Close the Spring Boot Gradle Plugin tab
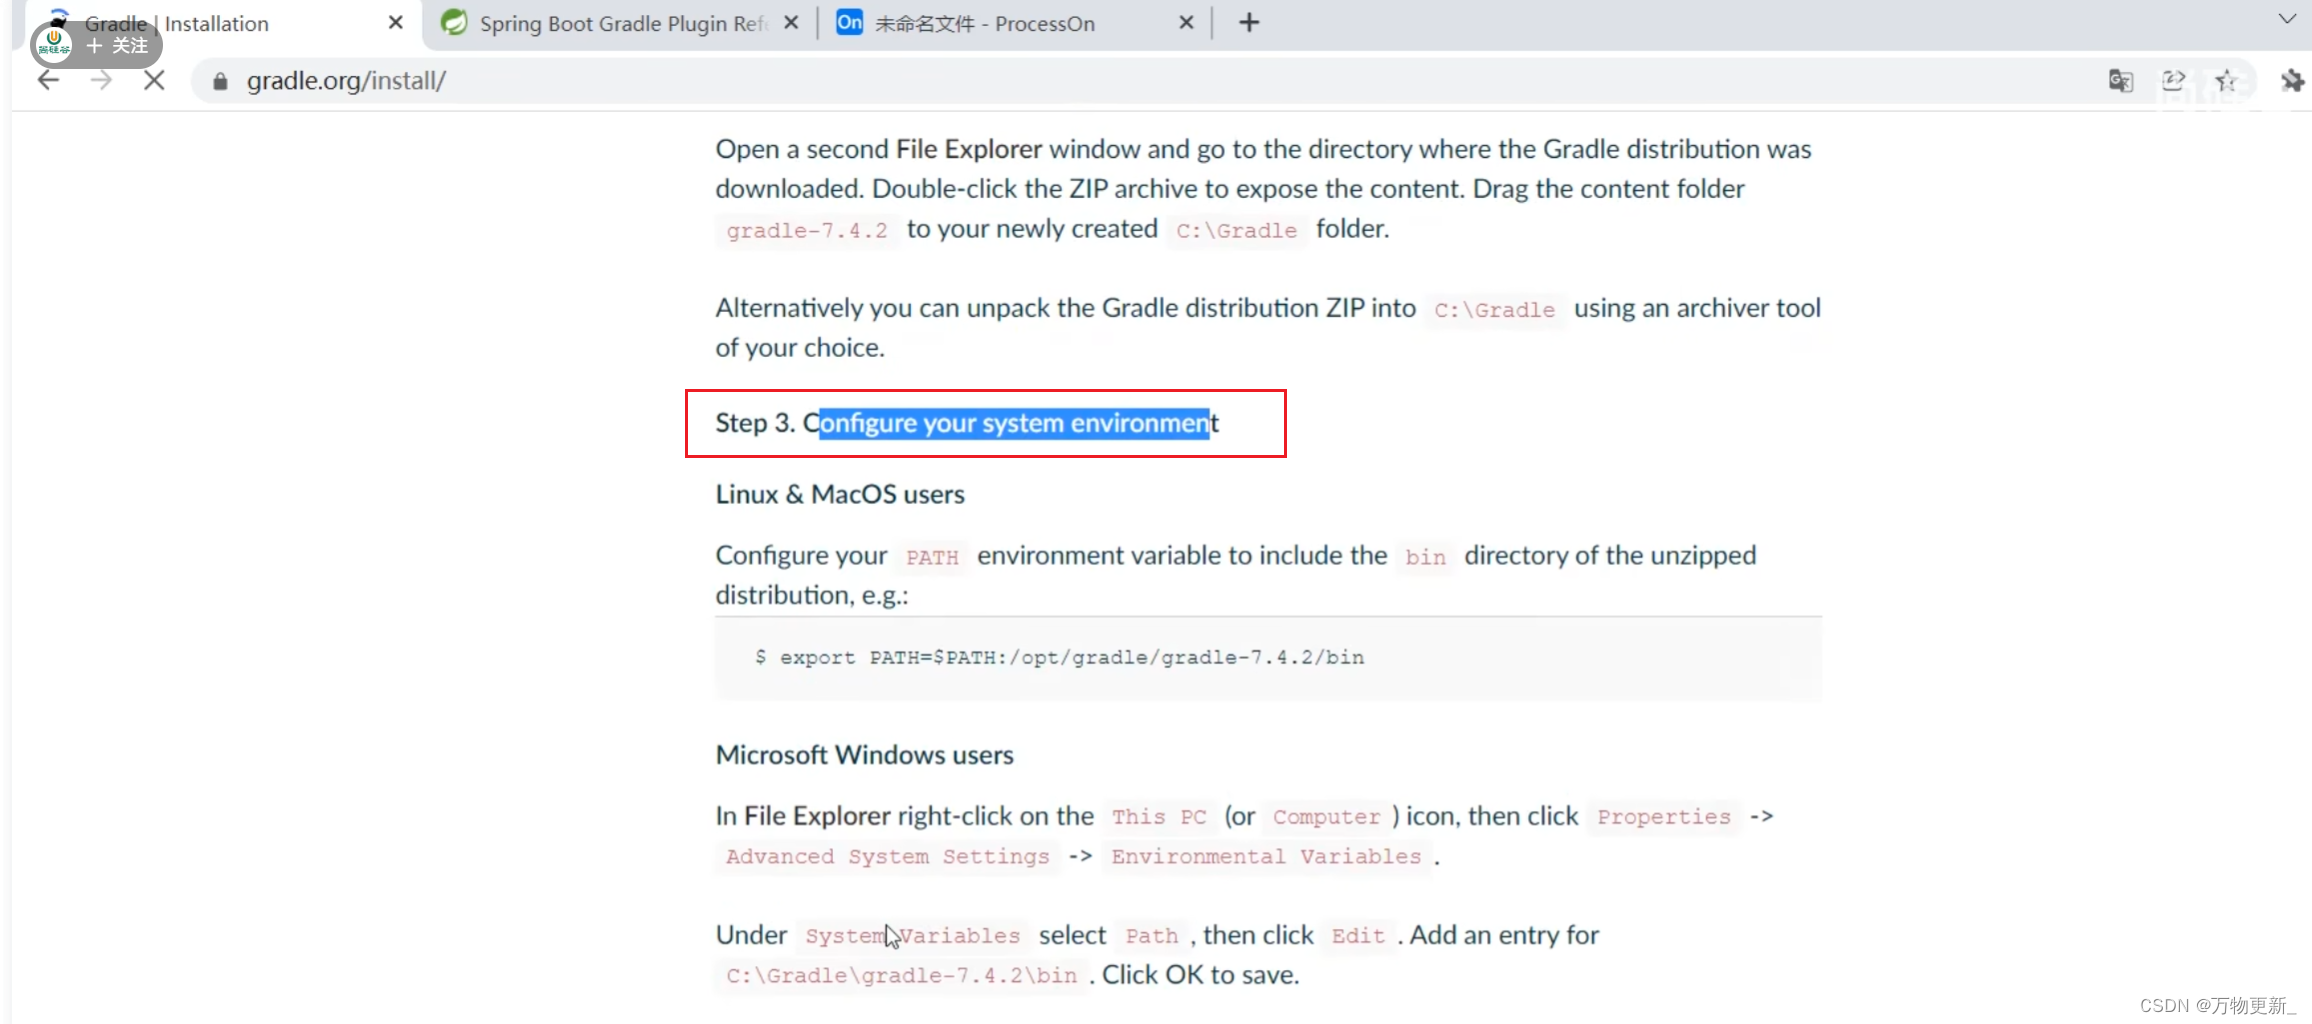 [791, 22]
